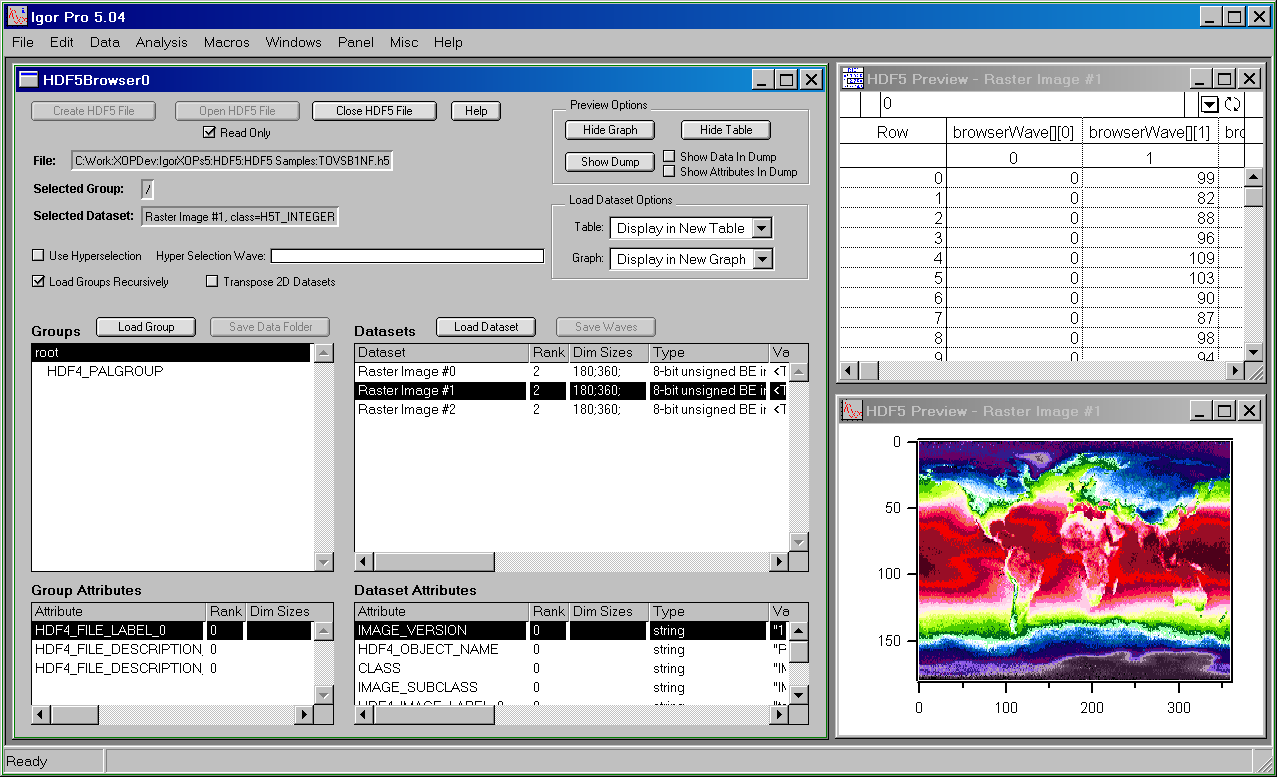Click the Group Attributes horizontal scroll left arrow

pyautogui.click(x=41, y=714)
